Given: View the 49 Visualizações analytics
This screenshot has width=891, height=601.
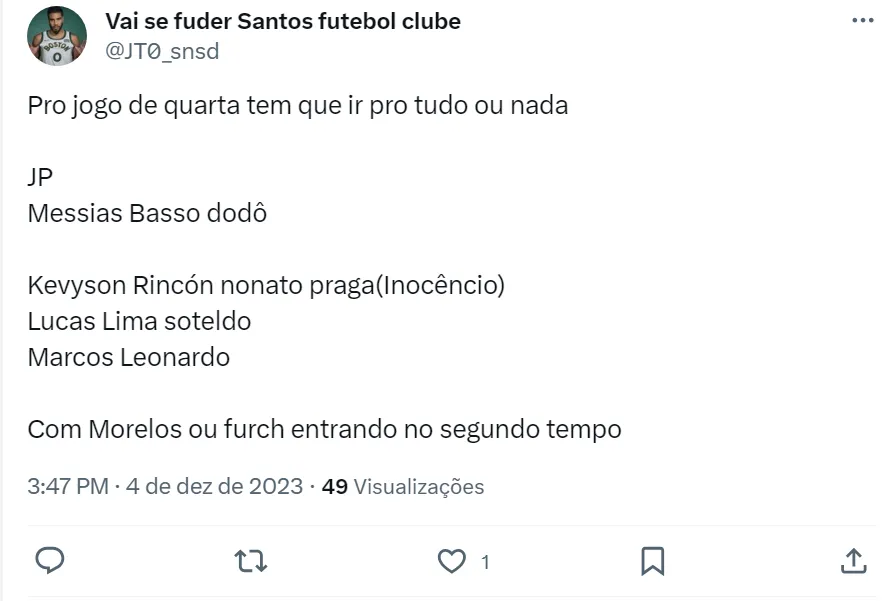Looking at the screenshot, I should point(403,487).
